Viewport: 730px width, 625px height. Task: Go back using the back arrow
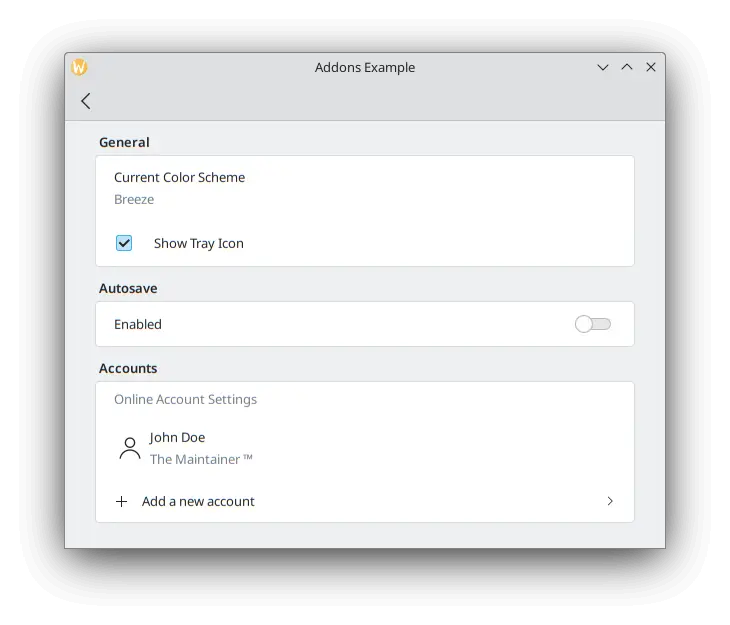tap(86, 101)
